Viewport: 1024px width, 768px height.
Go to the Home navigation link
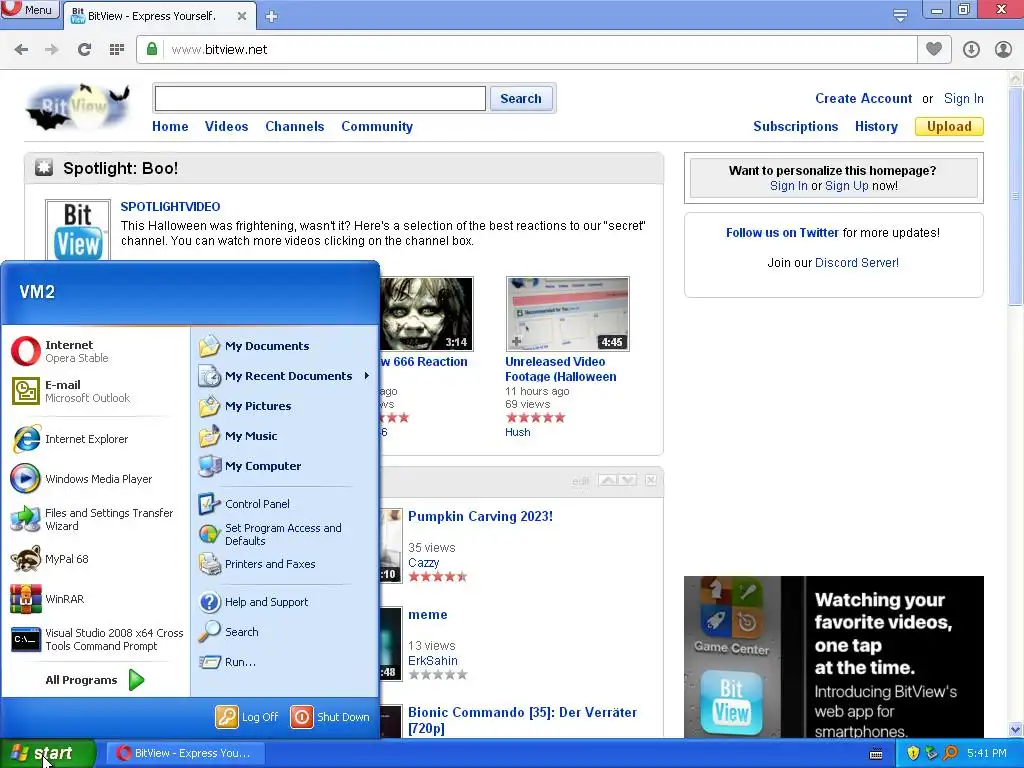tap(170, 127)
